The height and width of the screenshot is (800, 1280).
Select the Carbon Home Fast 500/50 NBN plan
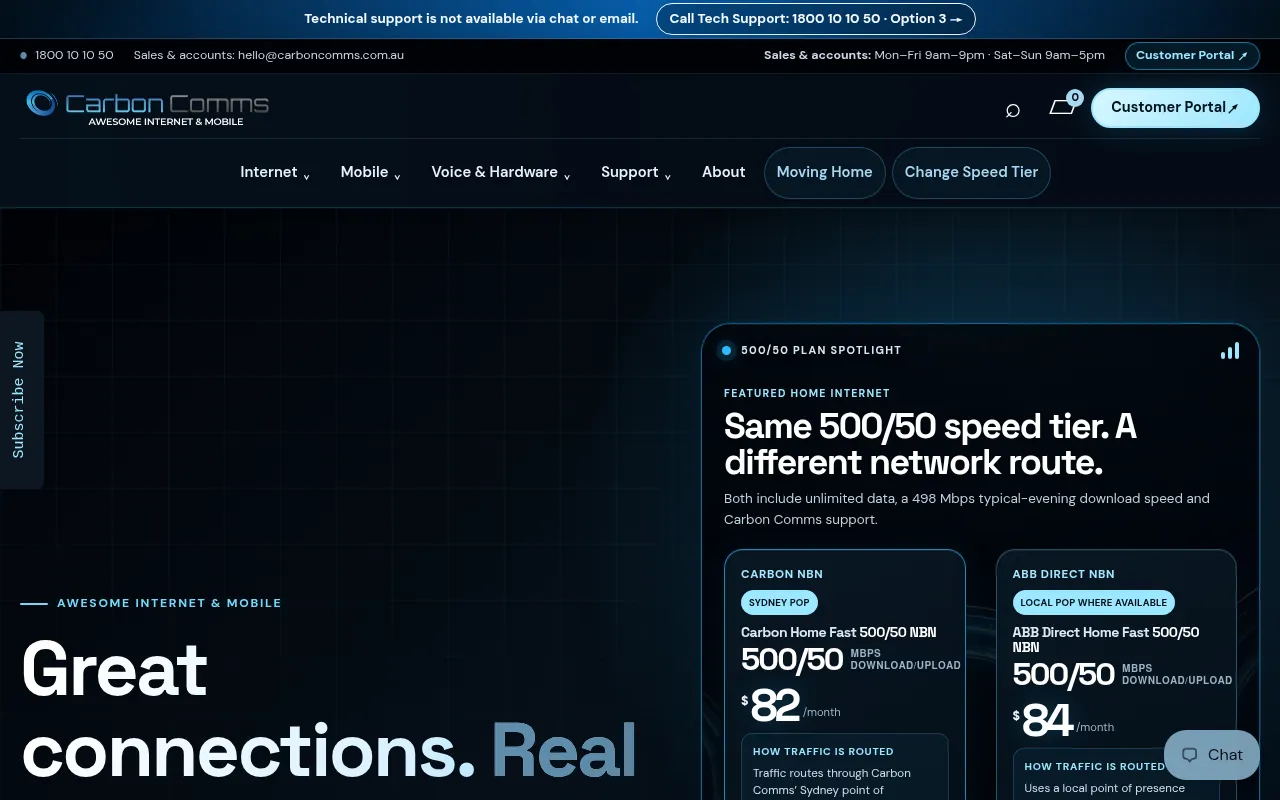click(838, 632)
